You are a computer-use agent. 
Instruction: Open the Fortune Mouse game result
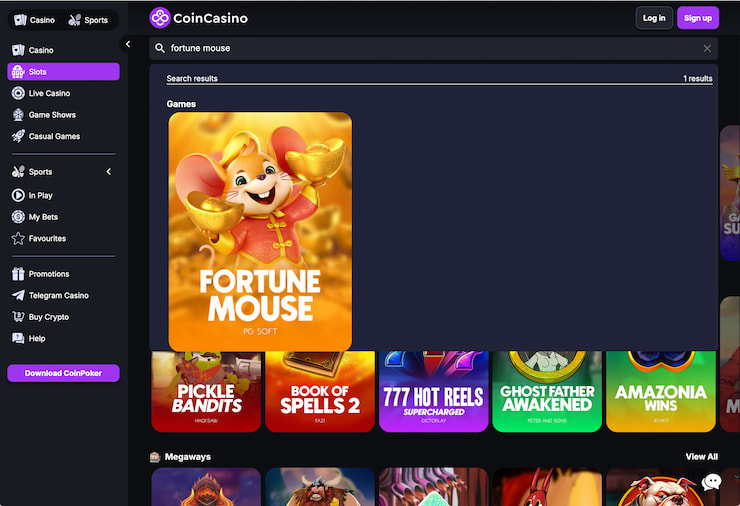point(260,231)
